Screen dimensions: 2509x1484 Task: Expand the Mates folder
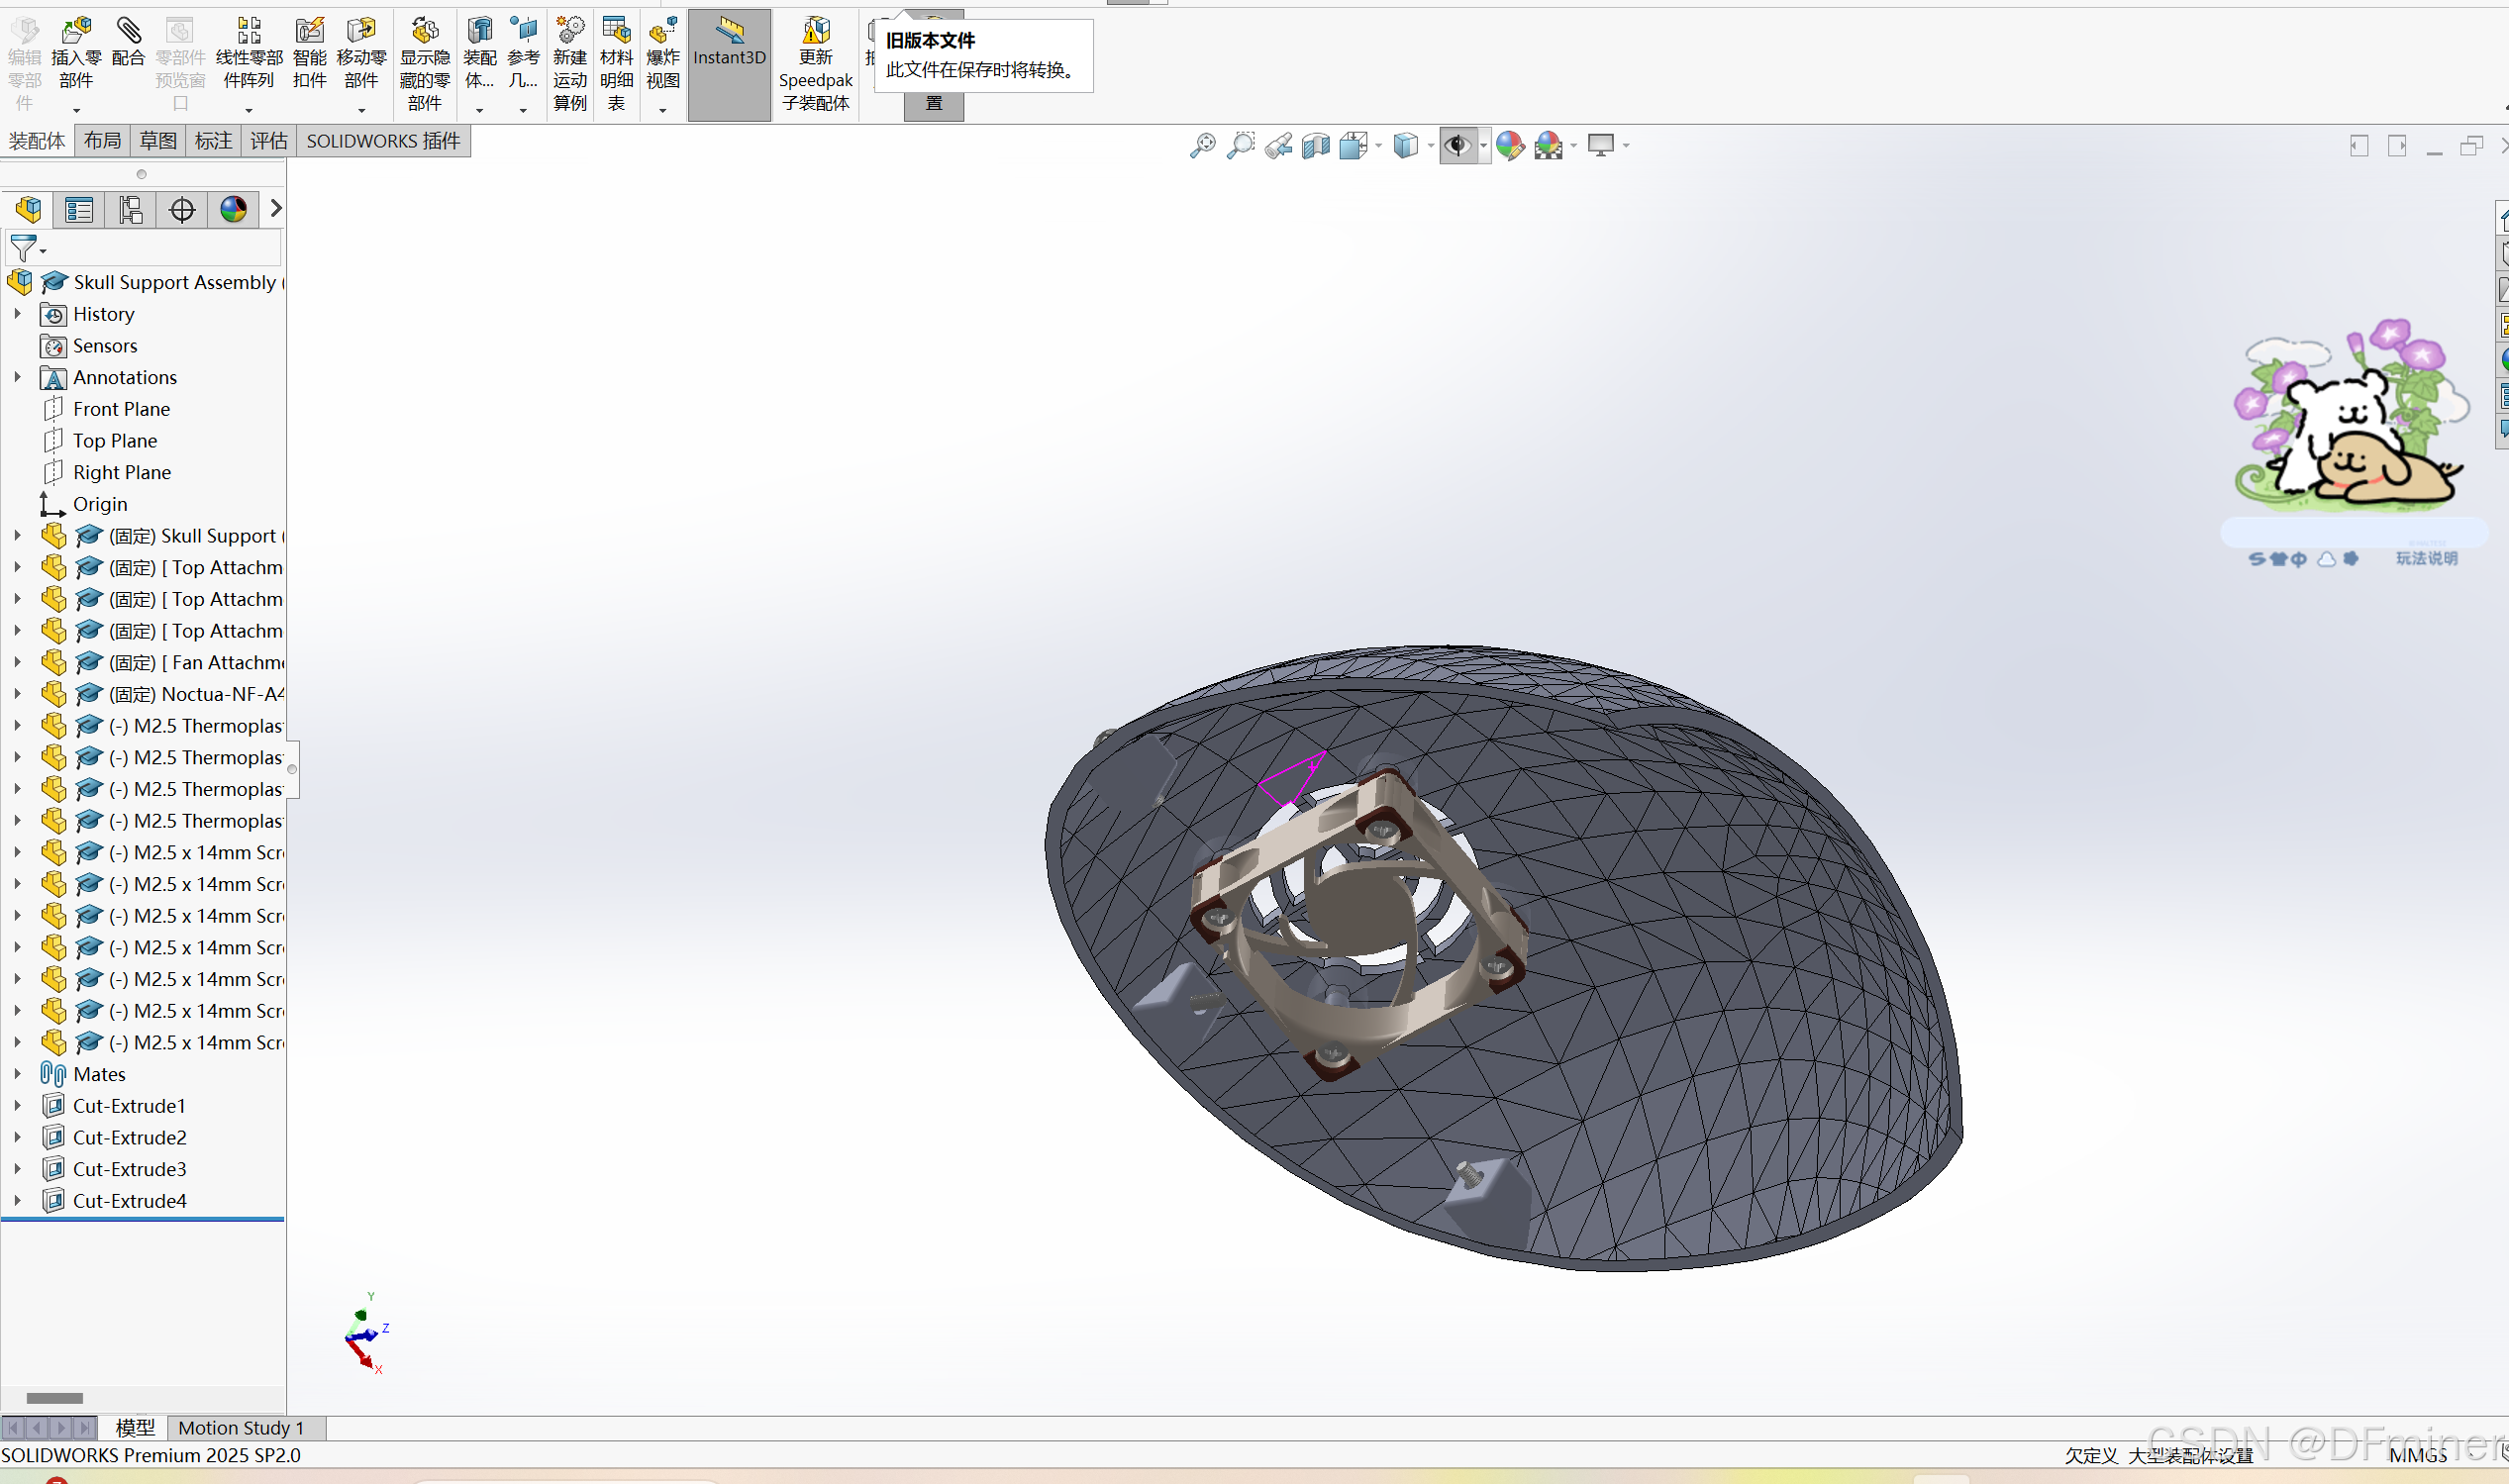click(17, 1074)
